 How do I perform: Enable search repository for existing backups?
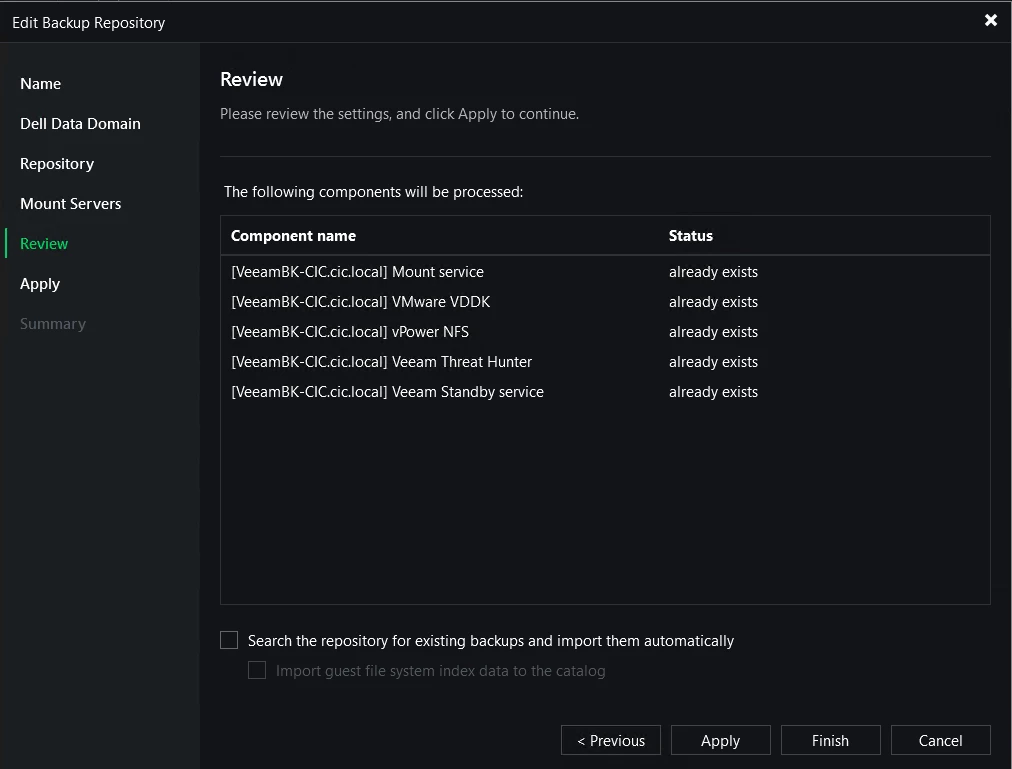229,641
